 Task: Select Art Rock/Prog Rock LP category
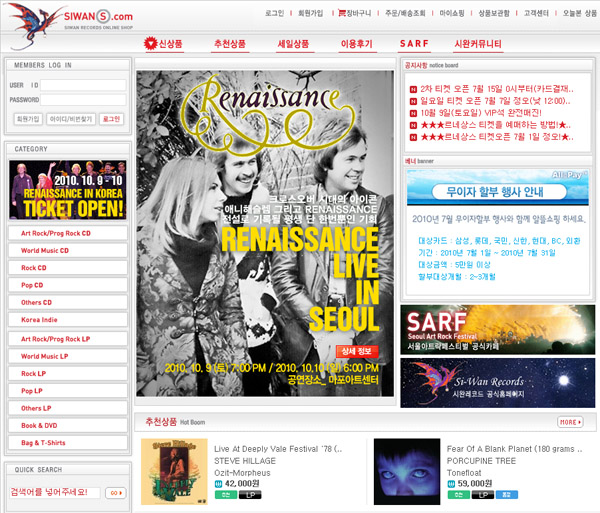pos(68,339)
